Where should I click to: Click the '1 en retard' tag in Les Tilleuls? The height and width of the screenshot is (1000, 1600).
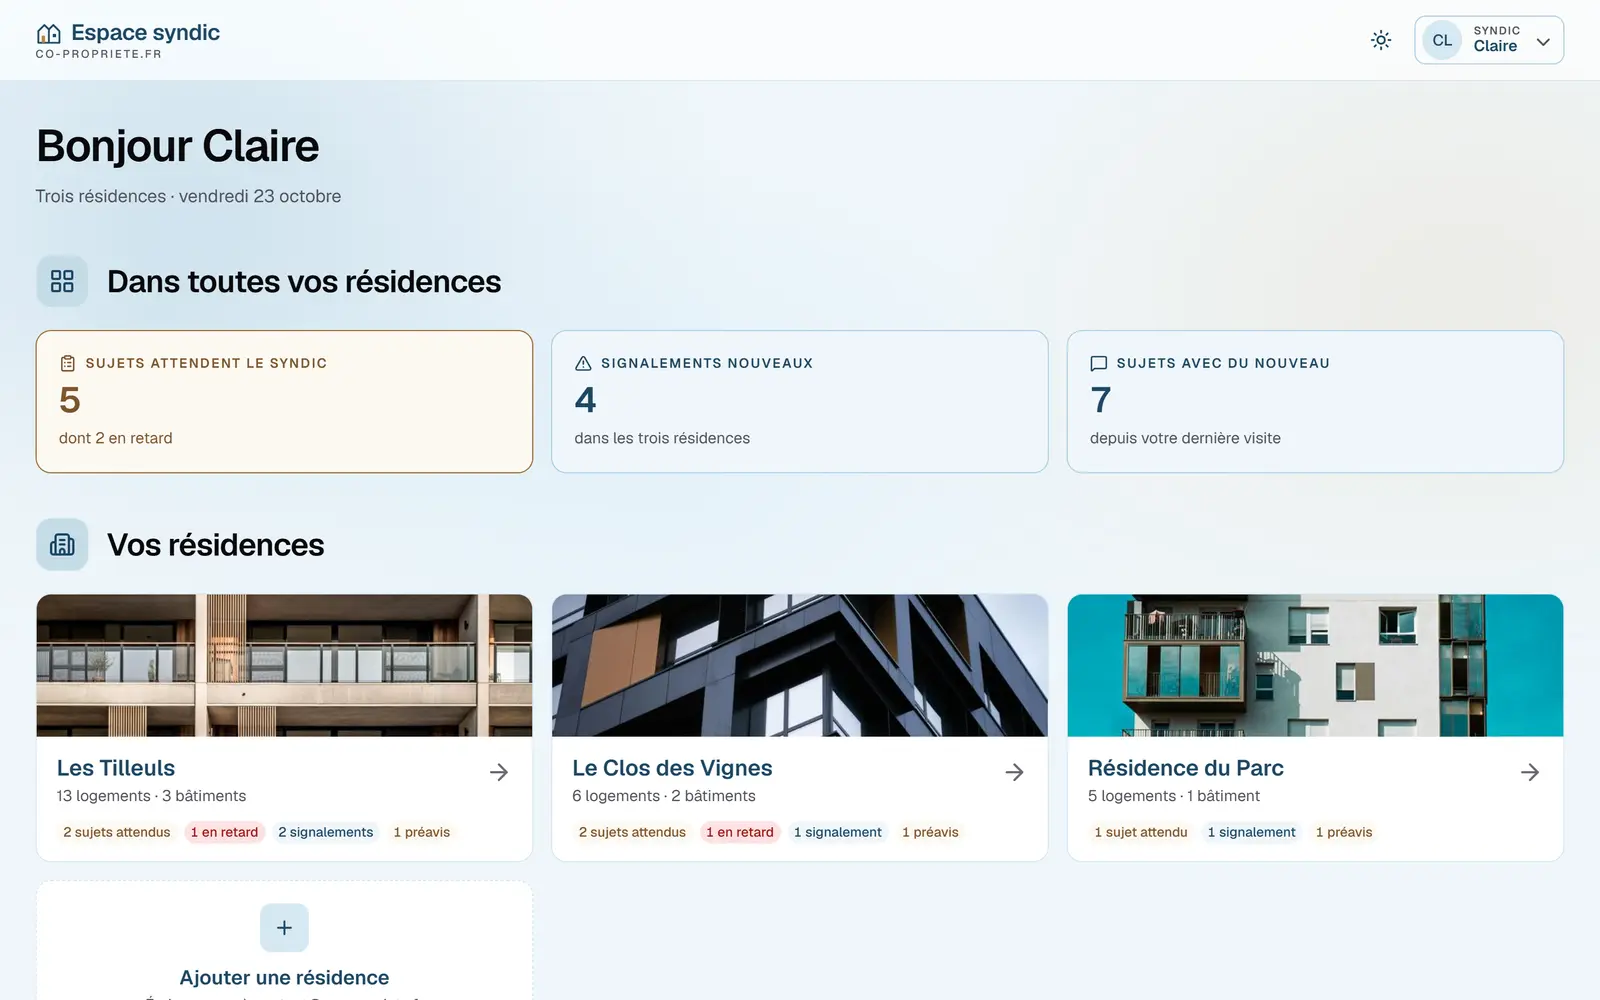pyautogui.click(x=224, y=832)
